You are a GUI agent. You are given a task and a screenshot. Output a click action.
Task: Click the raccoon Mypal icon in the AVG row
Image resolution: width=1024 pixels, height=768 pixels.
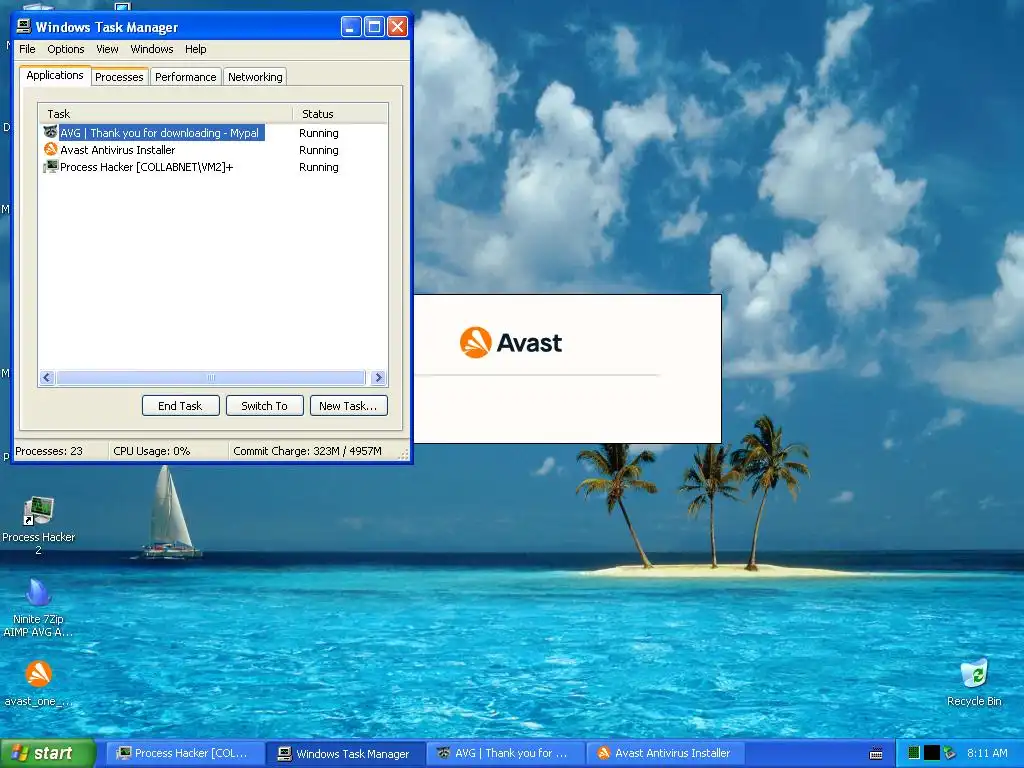pyautogui.click(x=50, y=132)
